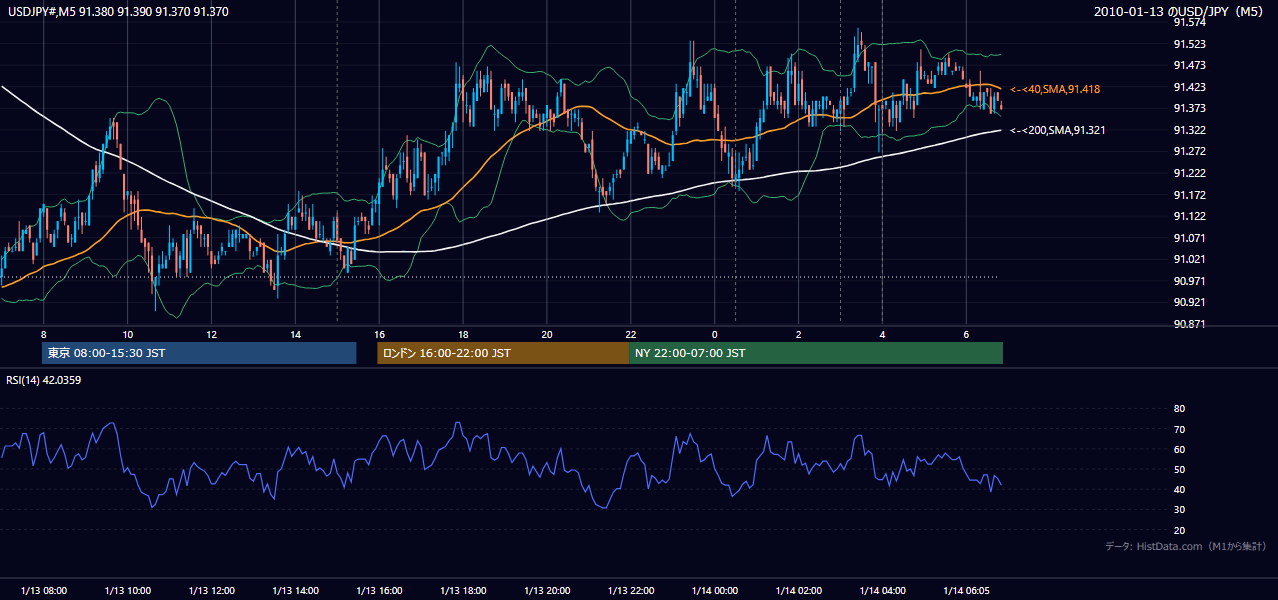Click the 91.272 price axis label
1278x600 pixels.
coord(1189,151)
